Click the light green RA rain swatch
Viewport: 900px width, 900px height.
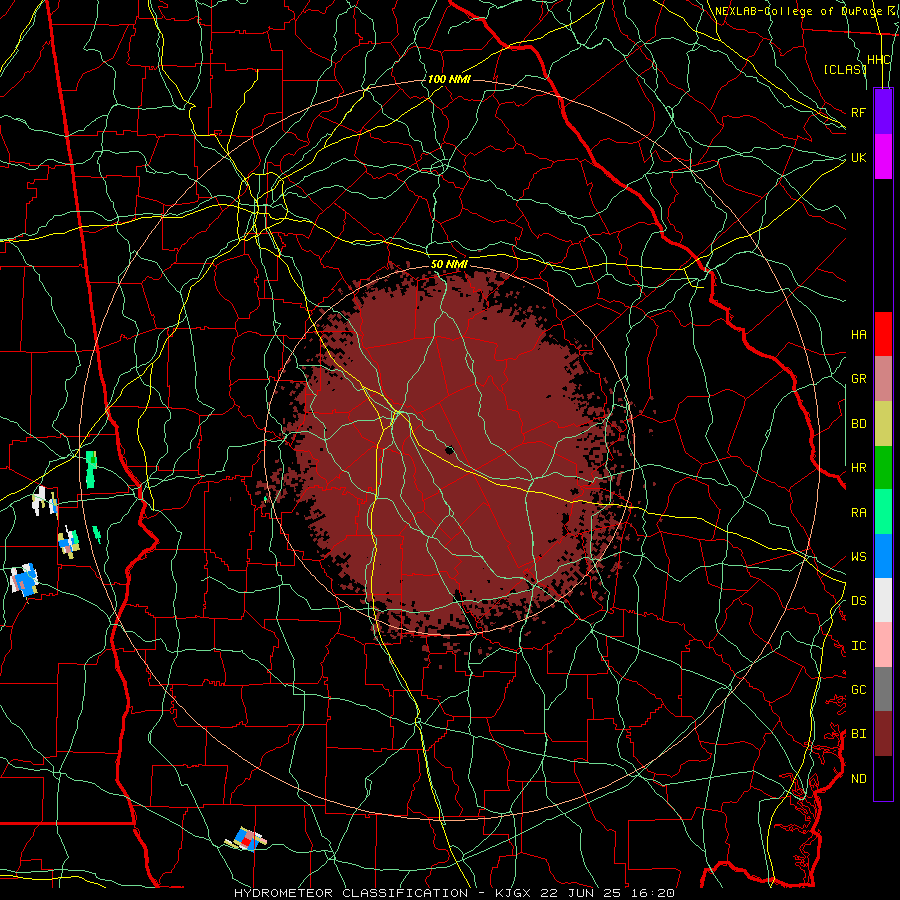(x=883, y=512)
